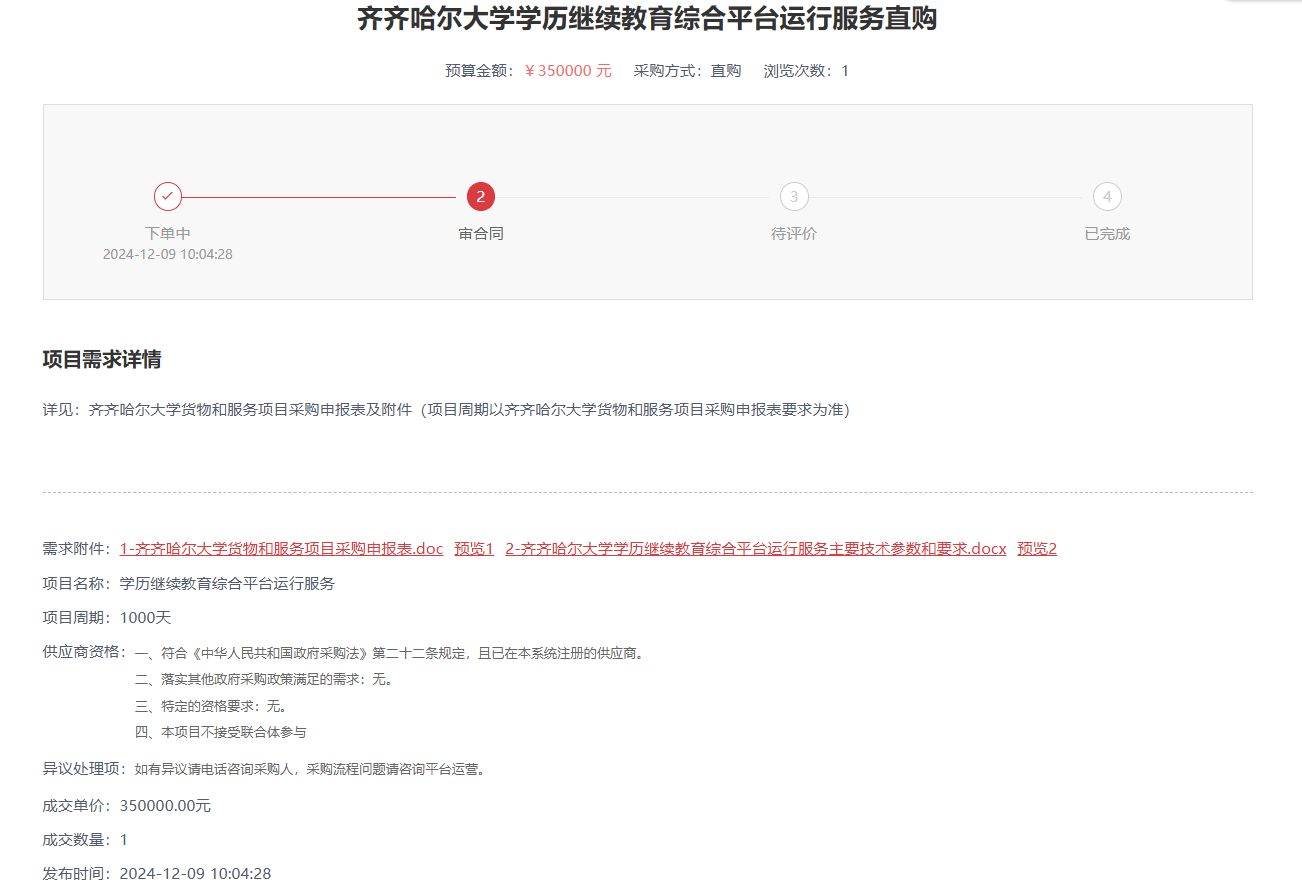Select the 已完成 step label
1302x893 pixels.
click(x=1107, y=234)
